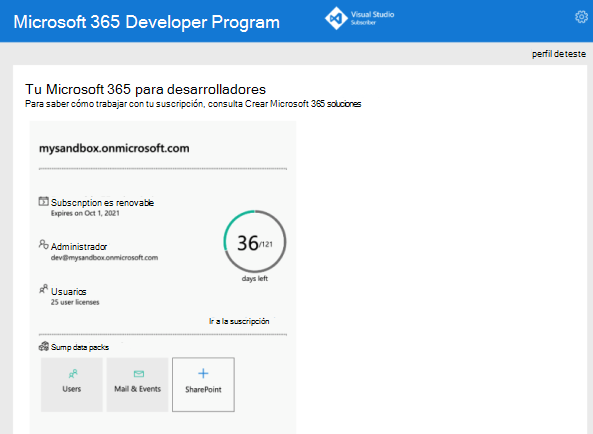Click the Administrador label
Viewport: 593px width, 434px height.
click(x=79, y=247)
